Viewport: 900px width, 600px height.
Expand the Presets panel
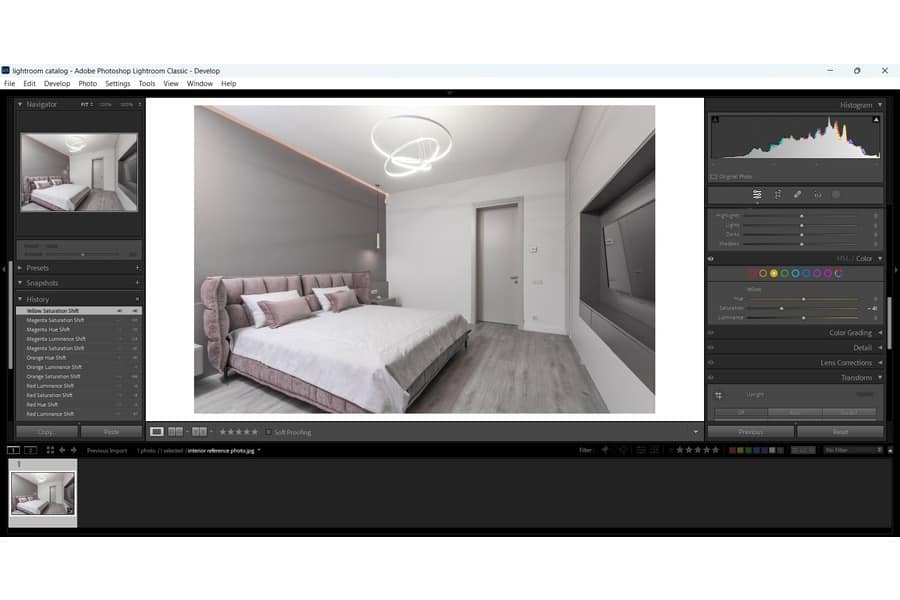click(20, 268)
